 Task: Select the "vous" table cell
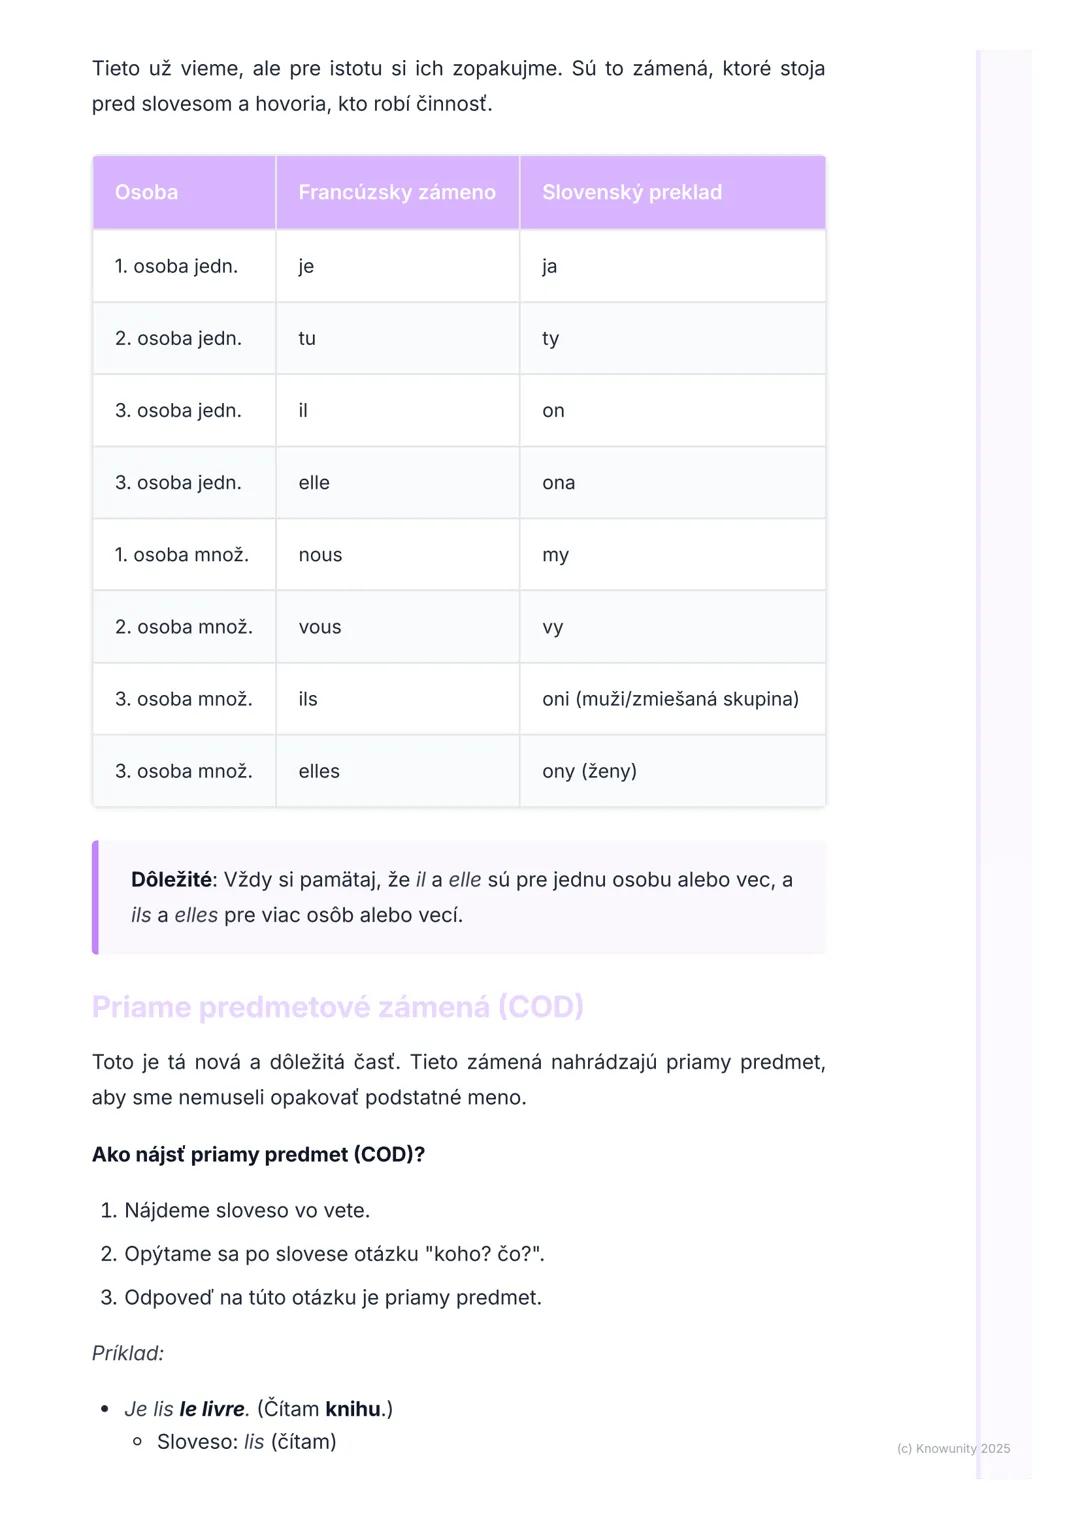(320, 627)
